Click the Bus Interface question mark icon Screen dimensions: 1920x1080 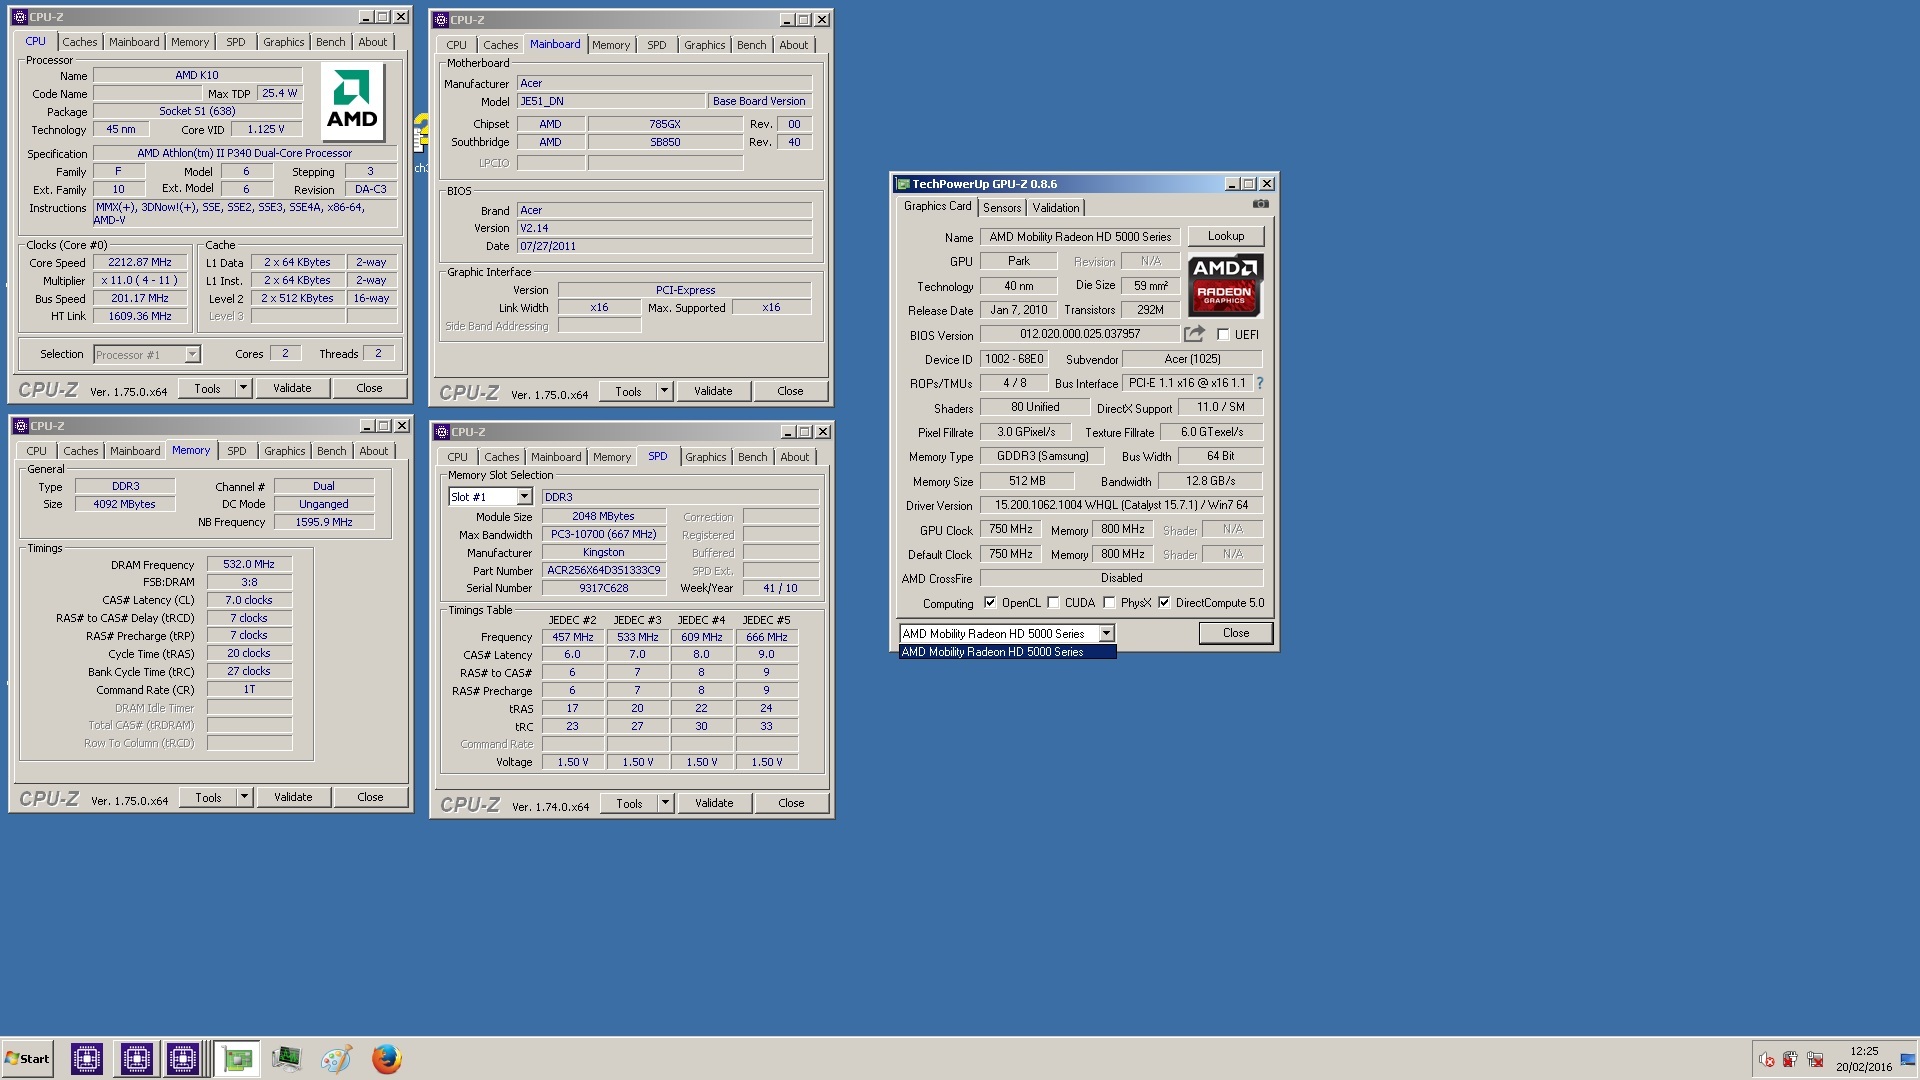[x=1259, y=383]
